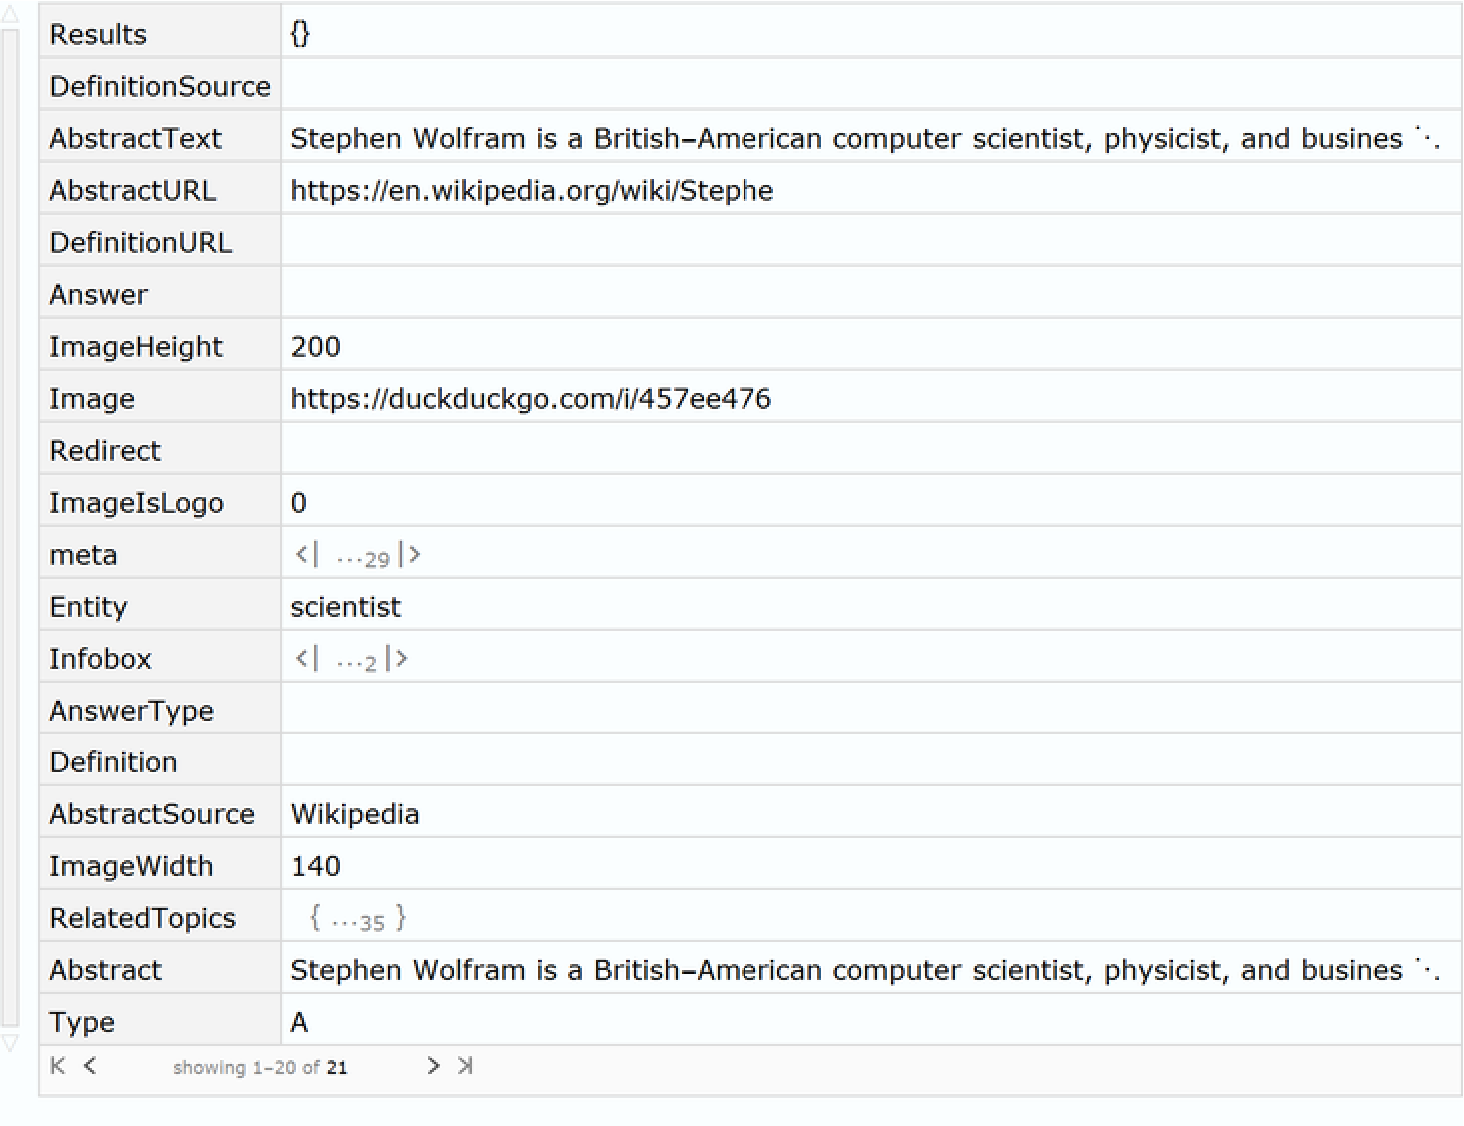This screenshot has height=1126, width=1464.
Task: Select the Results key cell
Action: tap(98, 35)
